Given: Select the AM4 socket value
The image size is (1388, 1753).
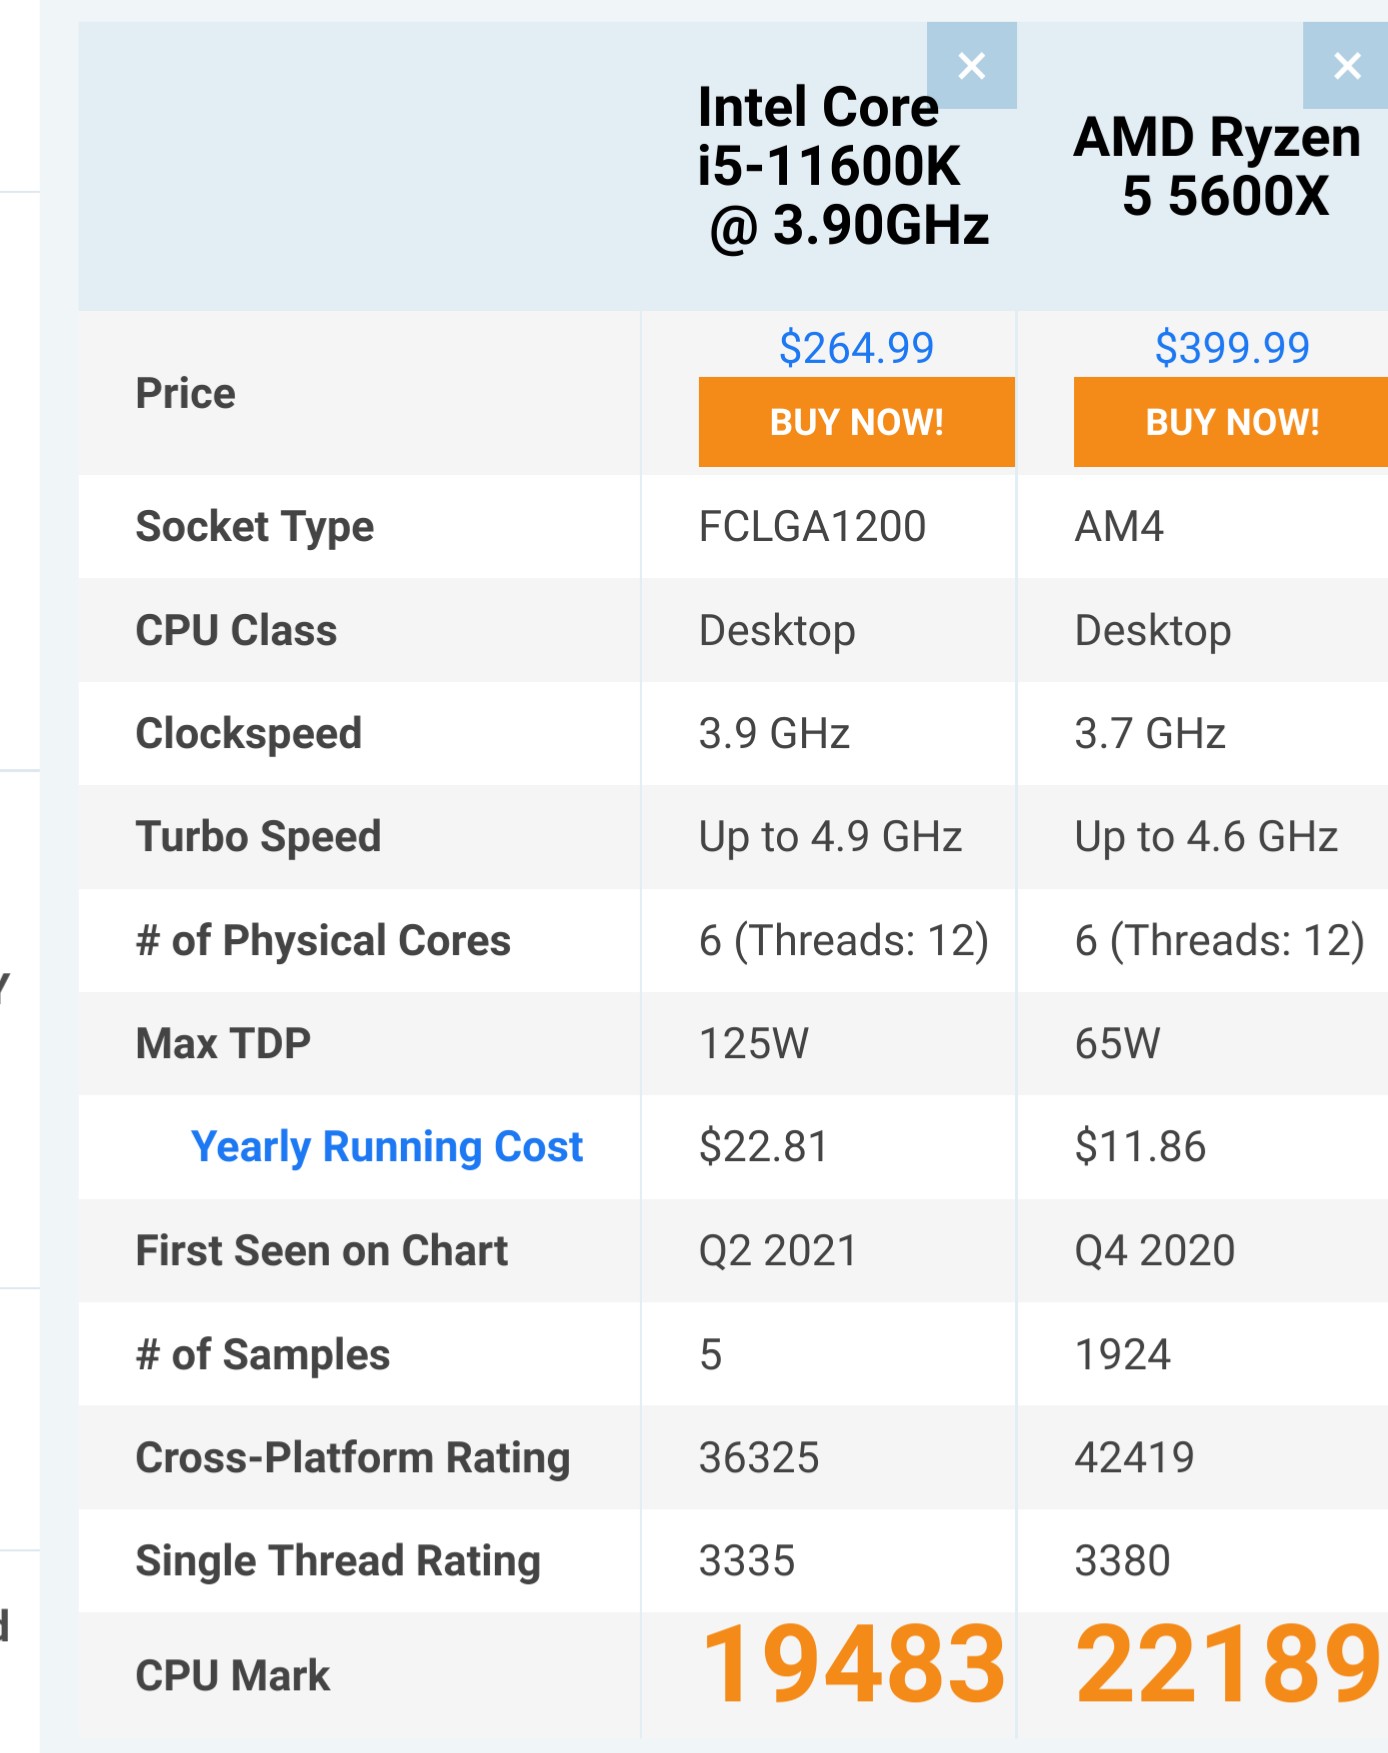Looking at the screenshot, I should 1119,527.
